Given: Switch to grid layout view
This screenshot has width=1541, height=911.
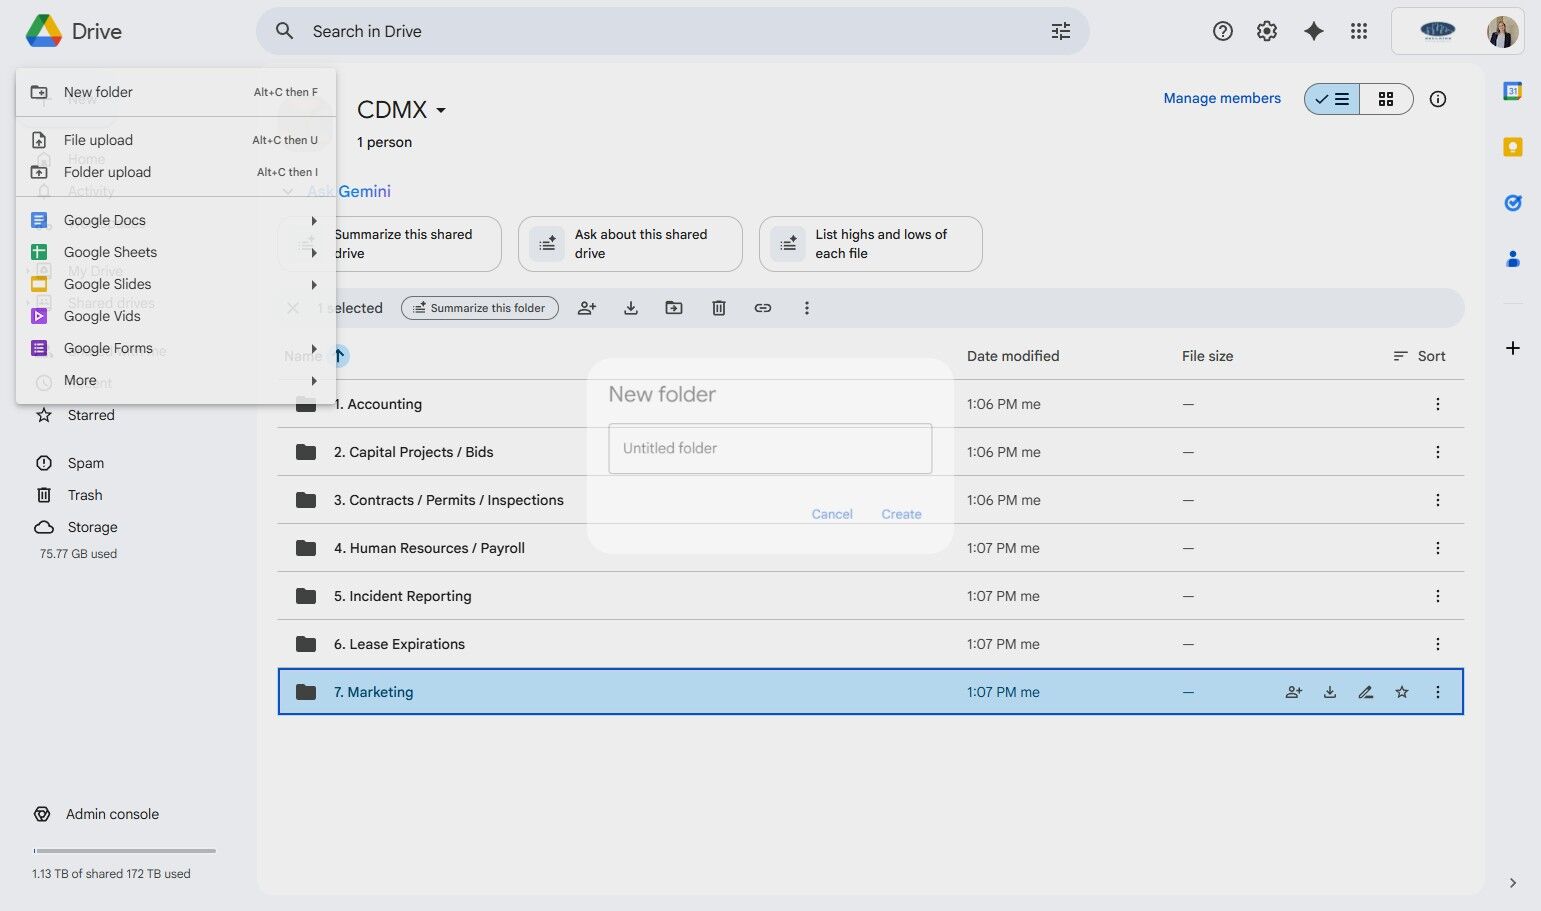Looking at the screenshot, I should click(x=1385, y=99).
